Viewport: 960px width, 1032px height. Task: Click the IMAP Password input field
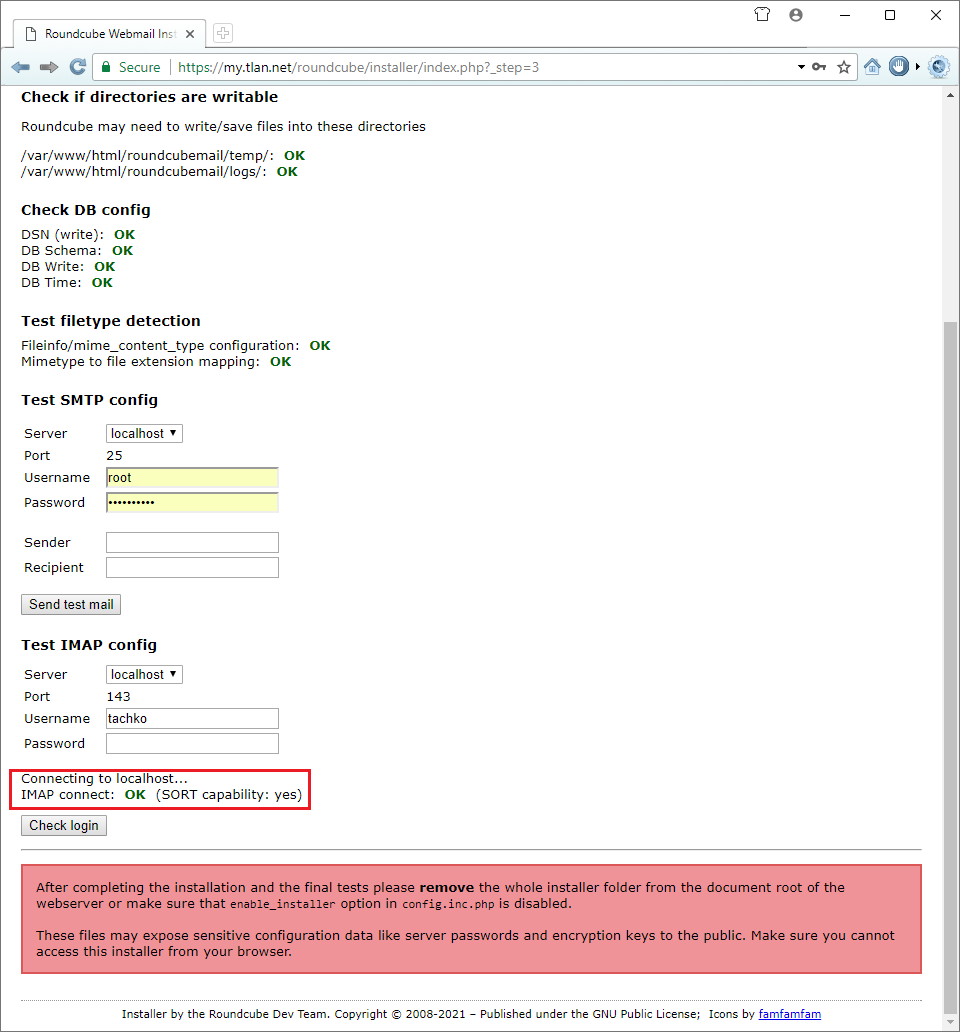tap(192, 743)
